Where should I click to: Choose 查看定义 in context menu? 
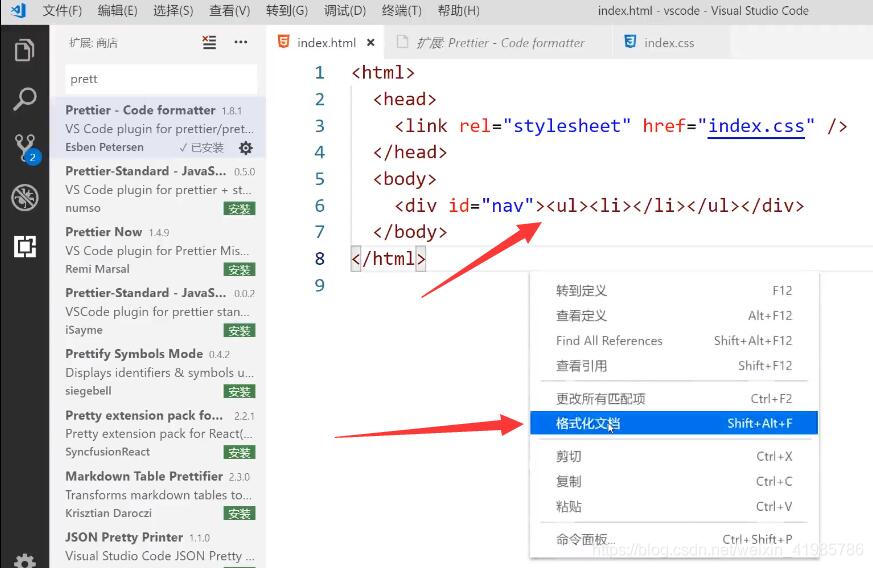[x=674, y=316]
